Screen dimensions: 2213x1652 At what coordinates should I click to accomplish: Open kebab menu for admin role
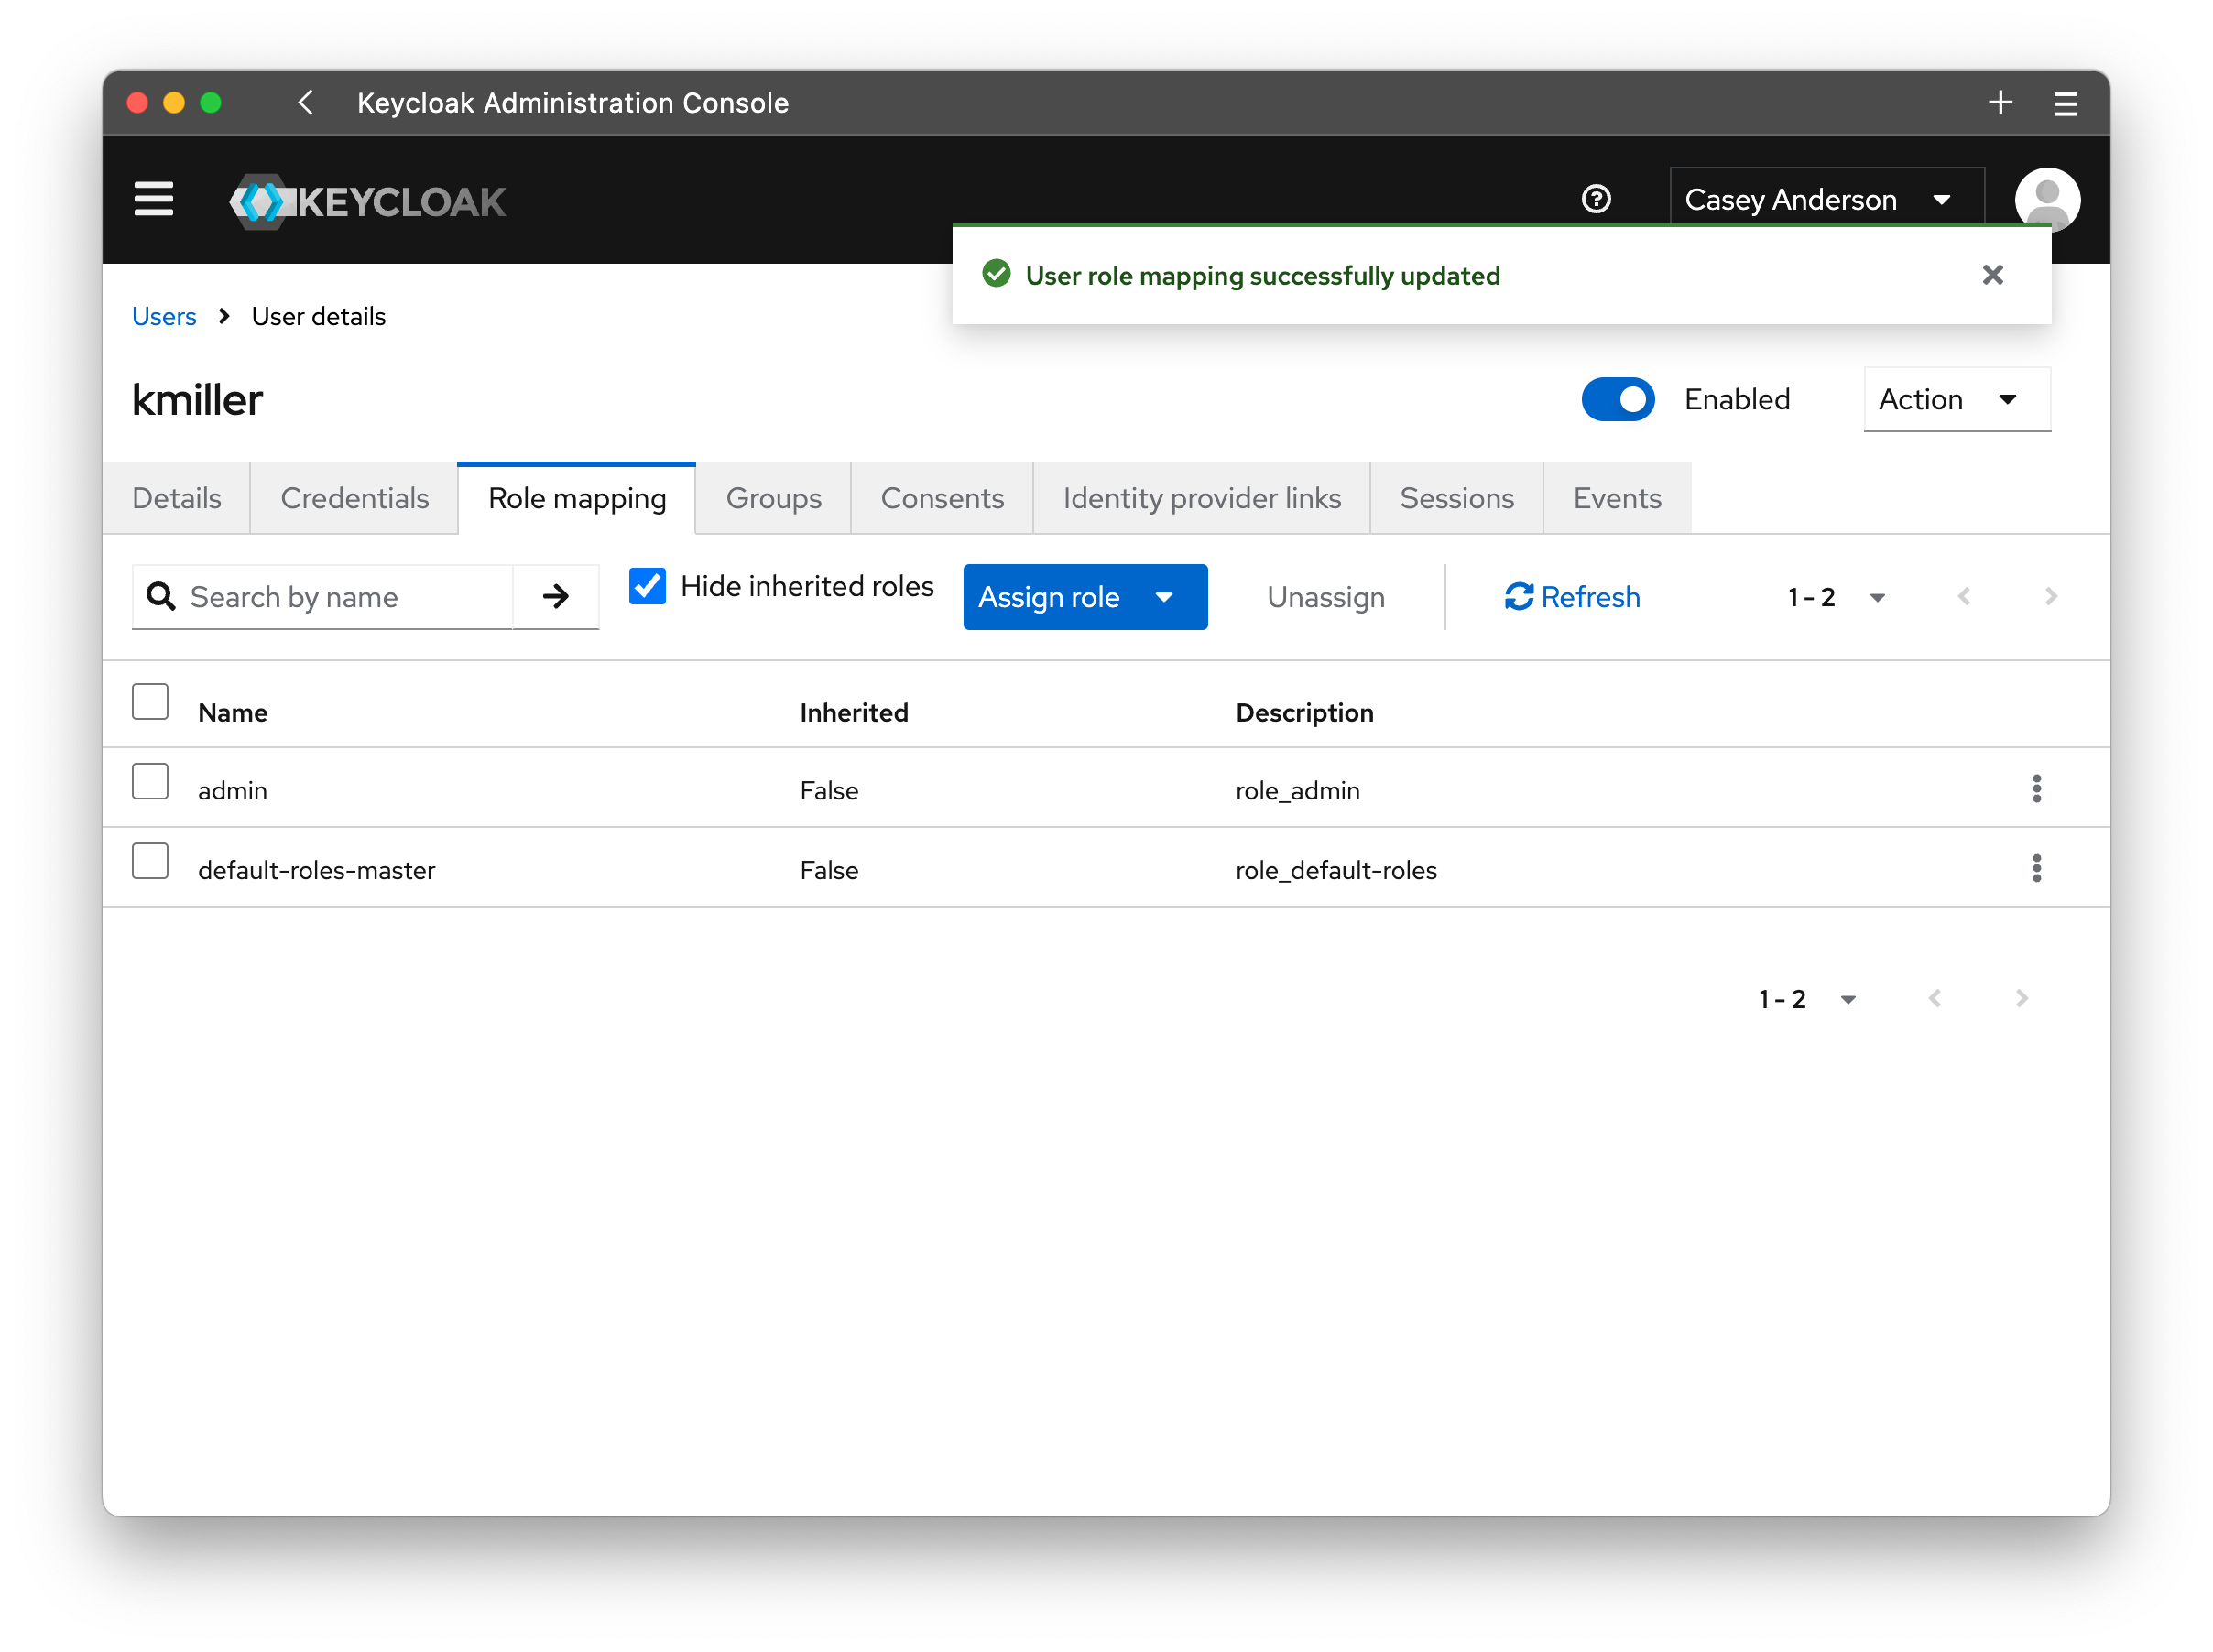[2036, 789]
